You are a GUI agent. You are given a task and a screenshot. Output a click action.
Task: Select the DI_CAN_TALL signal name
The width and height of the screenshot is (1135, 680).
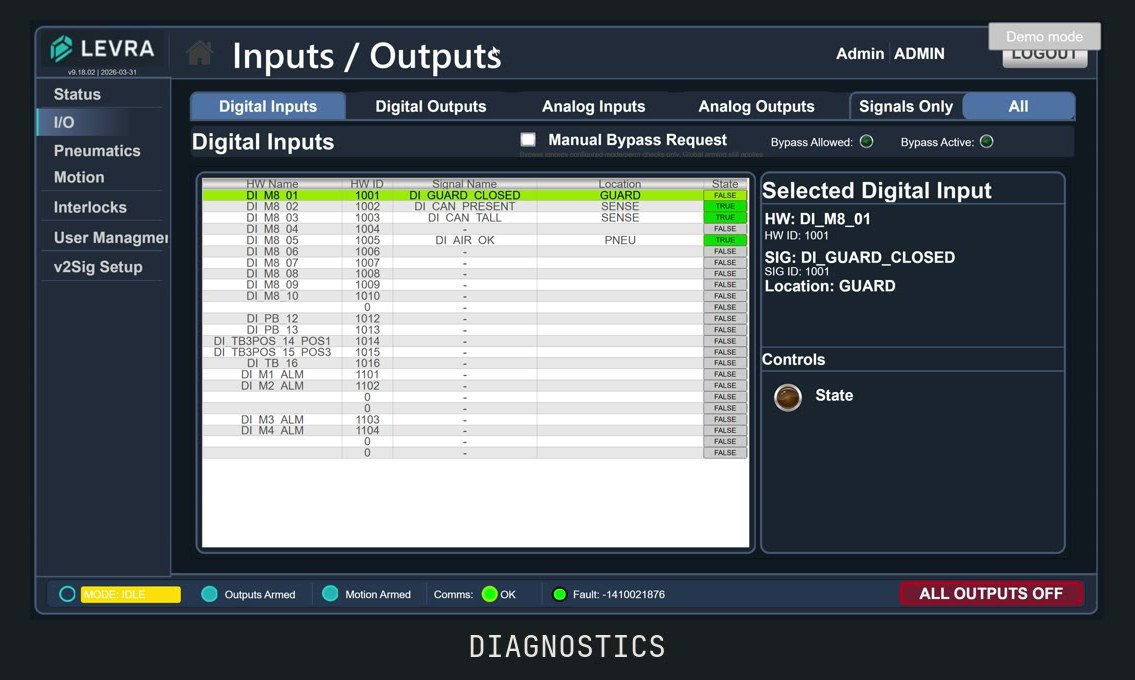click(x=465, y=217)
